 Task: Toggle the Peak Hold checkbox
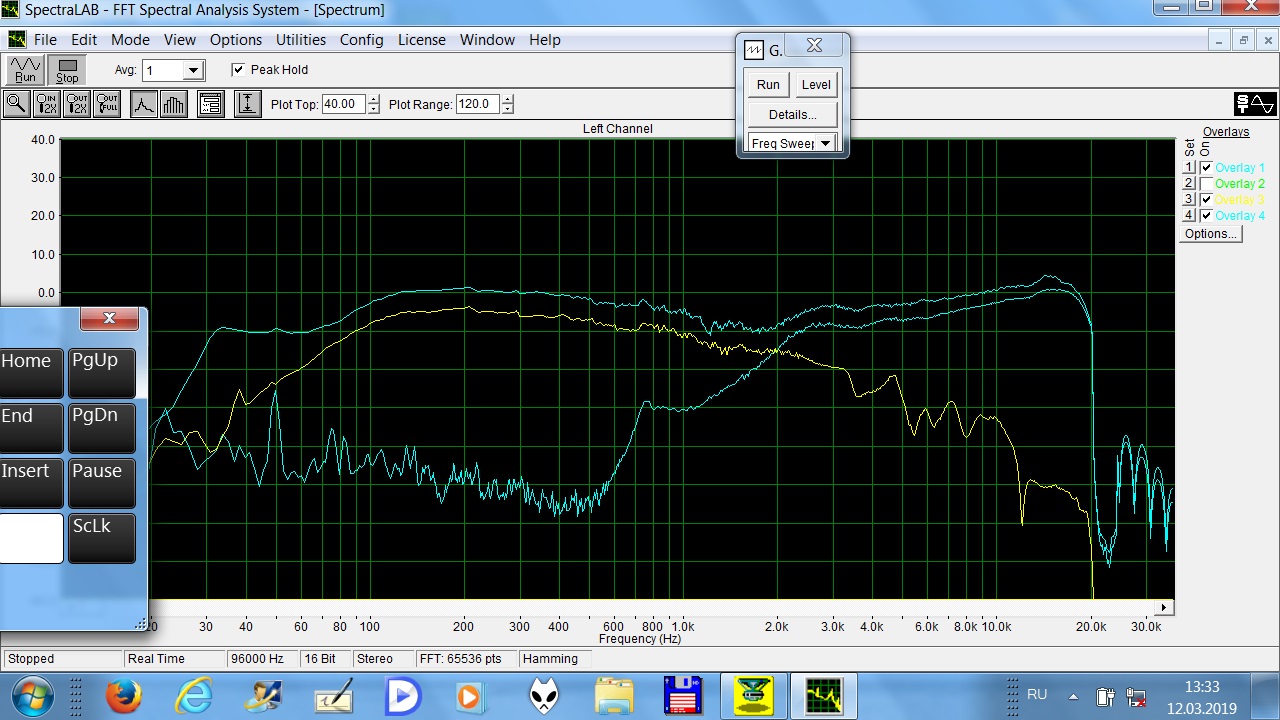pos(238,70)
